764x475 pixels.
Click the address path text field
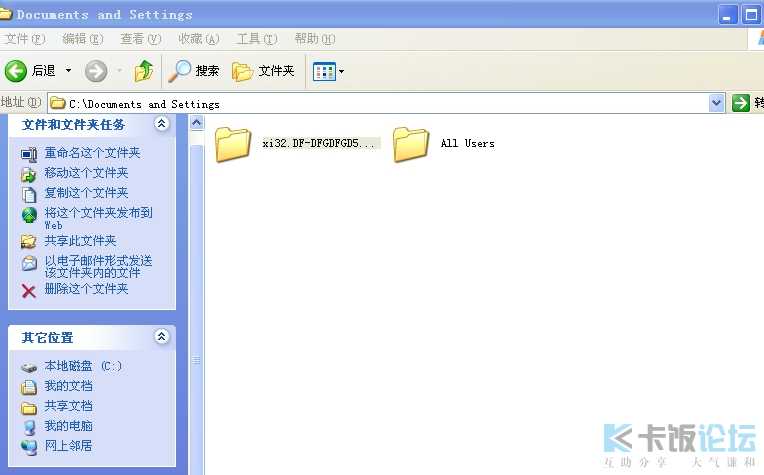click(378, 103)
